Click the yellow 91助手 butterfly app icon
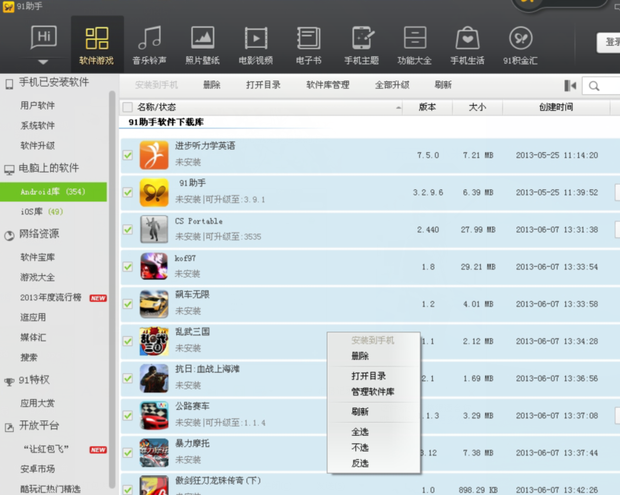The image size is (620, 495). coord(154,193)
